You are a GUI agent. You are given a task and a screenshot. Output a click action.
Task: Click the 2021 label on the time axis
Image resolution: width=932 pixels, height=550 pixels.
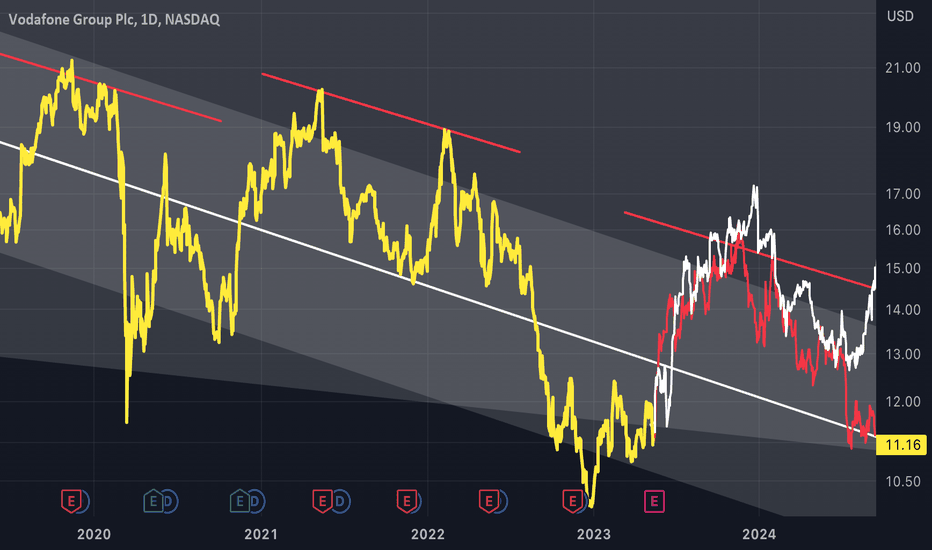[x=261, y=535]
